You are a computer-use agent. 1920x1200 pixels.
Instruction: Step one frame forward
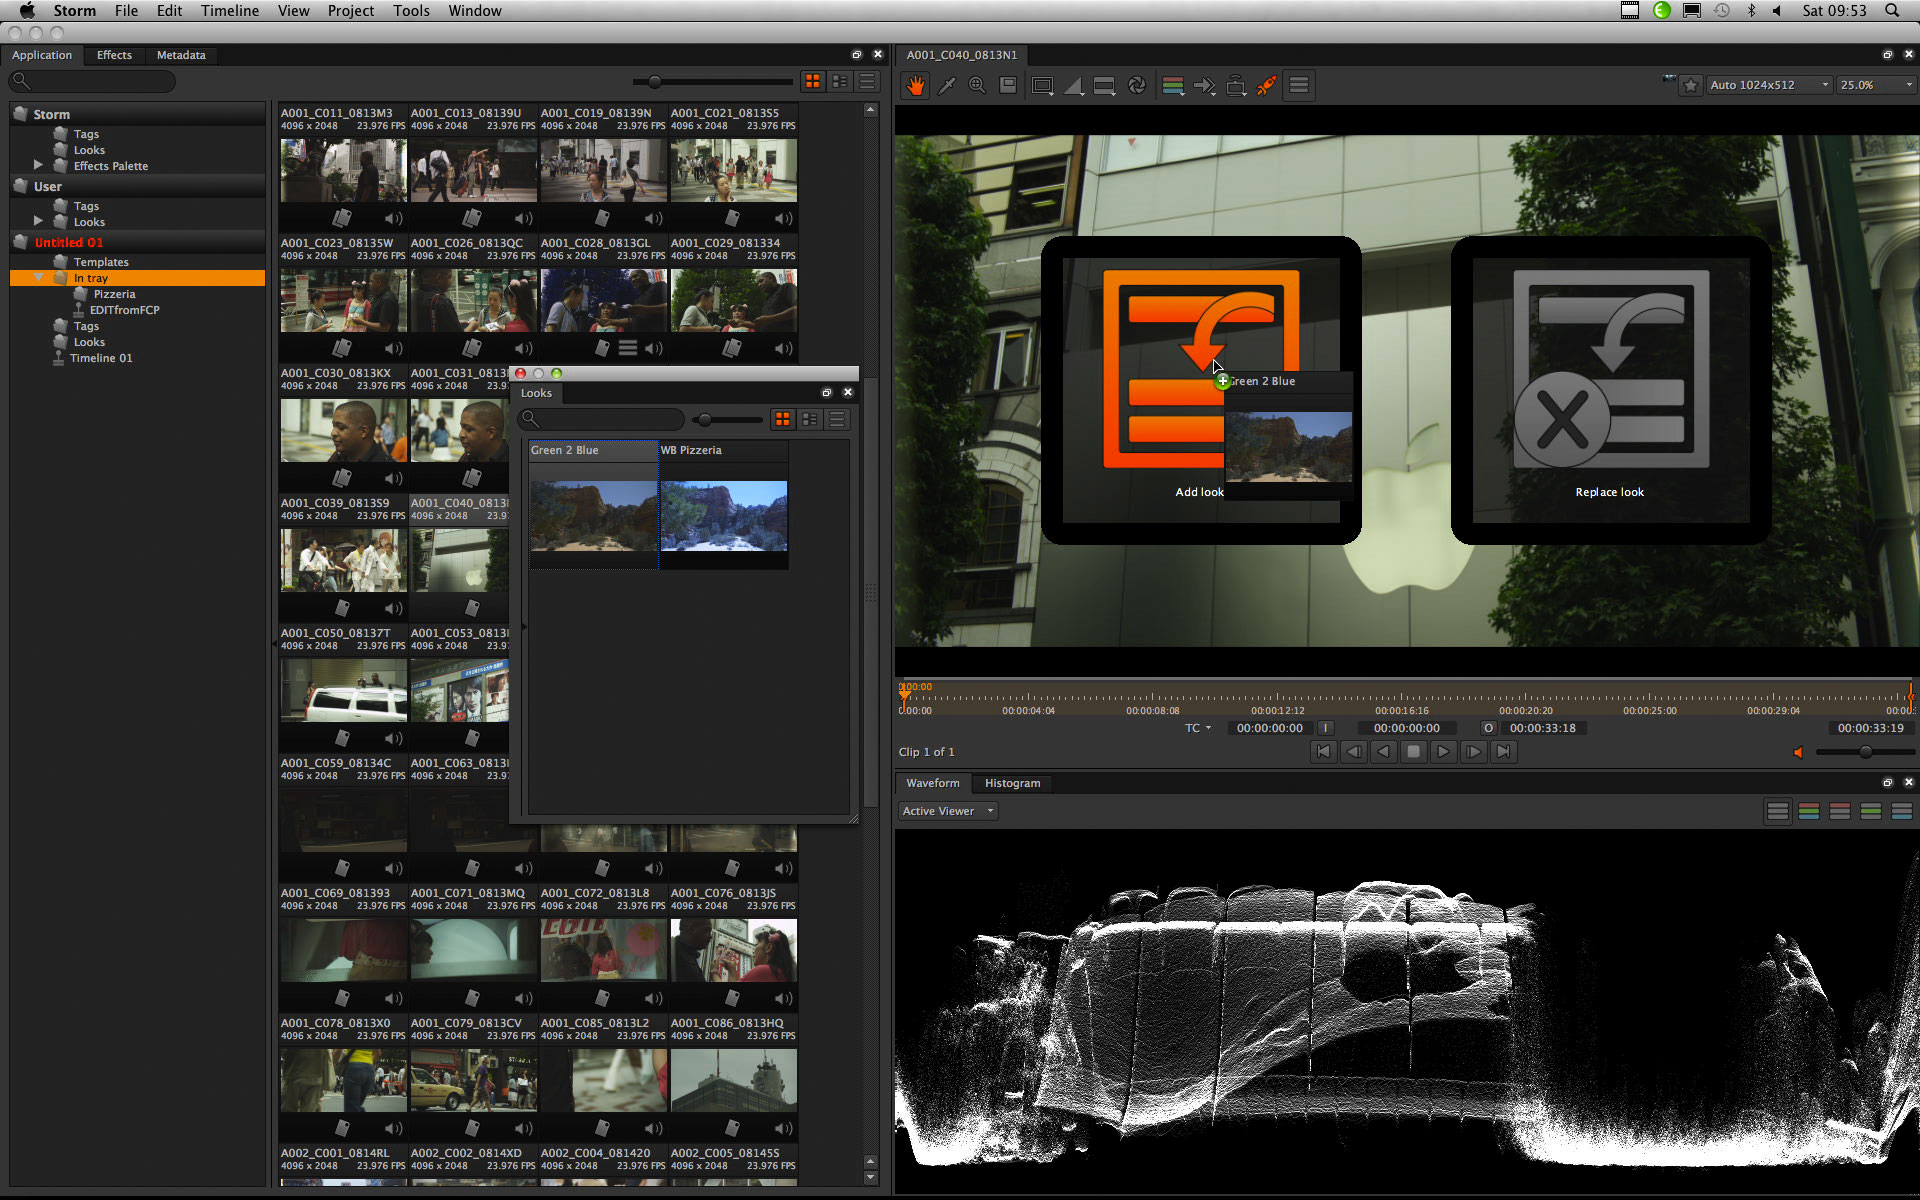click(x=1473, y=752)
